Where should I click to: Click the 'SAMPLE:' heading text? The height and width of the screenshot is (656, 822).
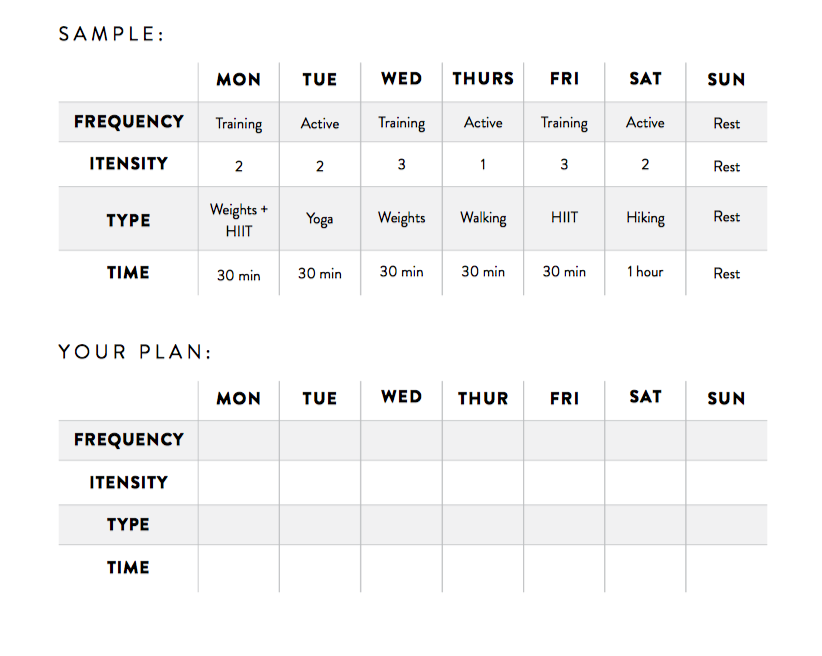(x=111, y=34)
